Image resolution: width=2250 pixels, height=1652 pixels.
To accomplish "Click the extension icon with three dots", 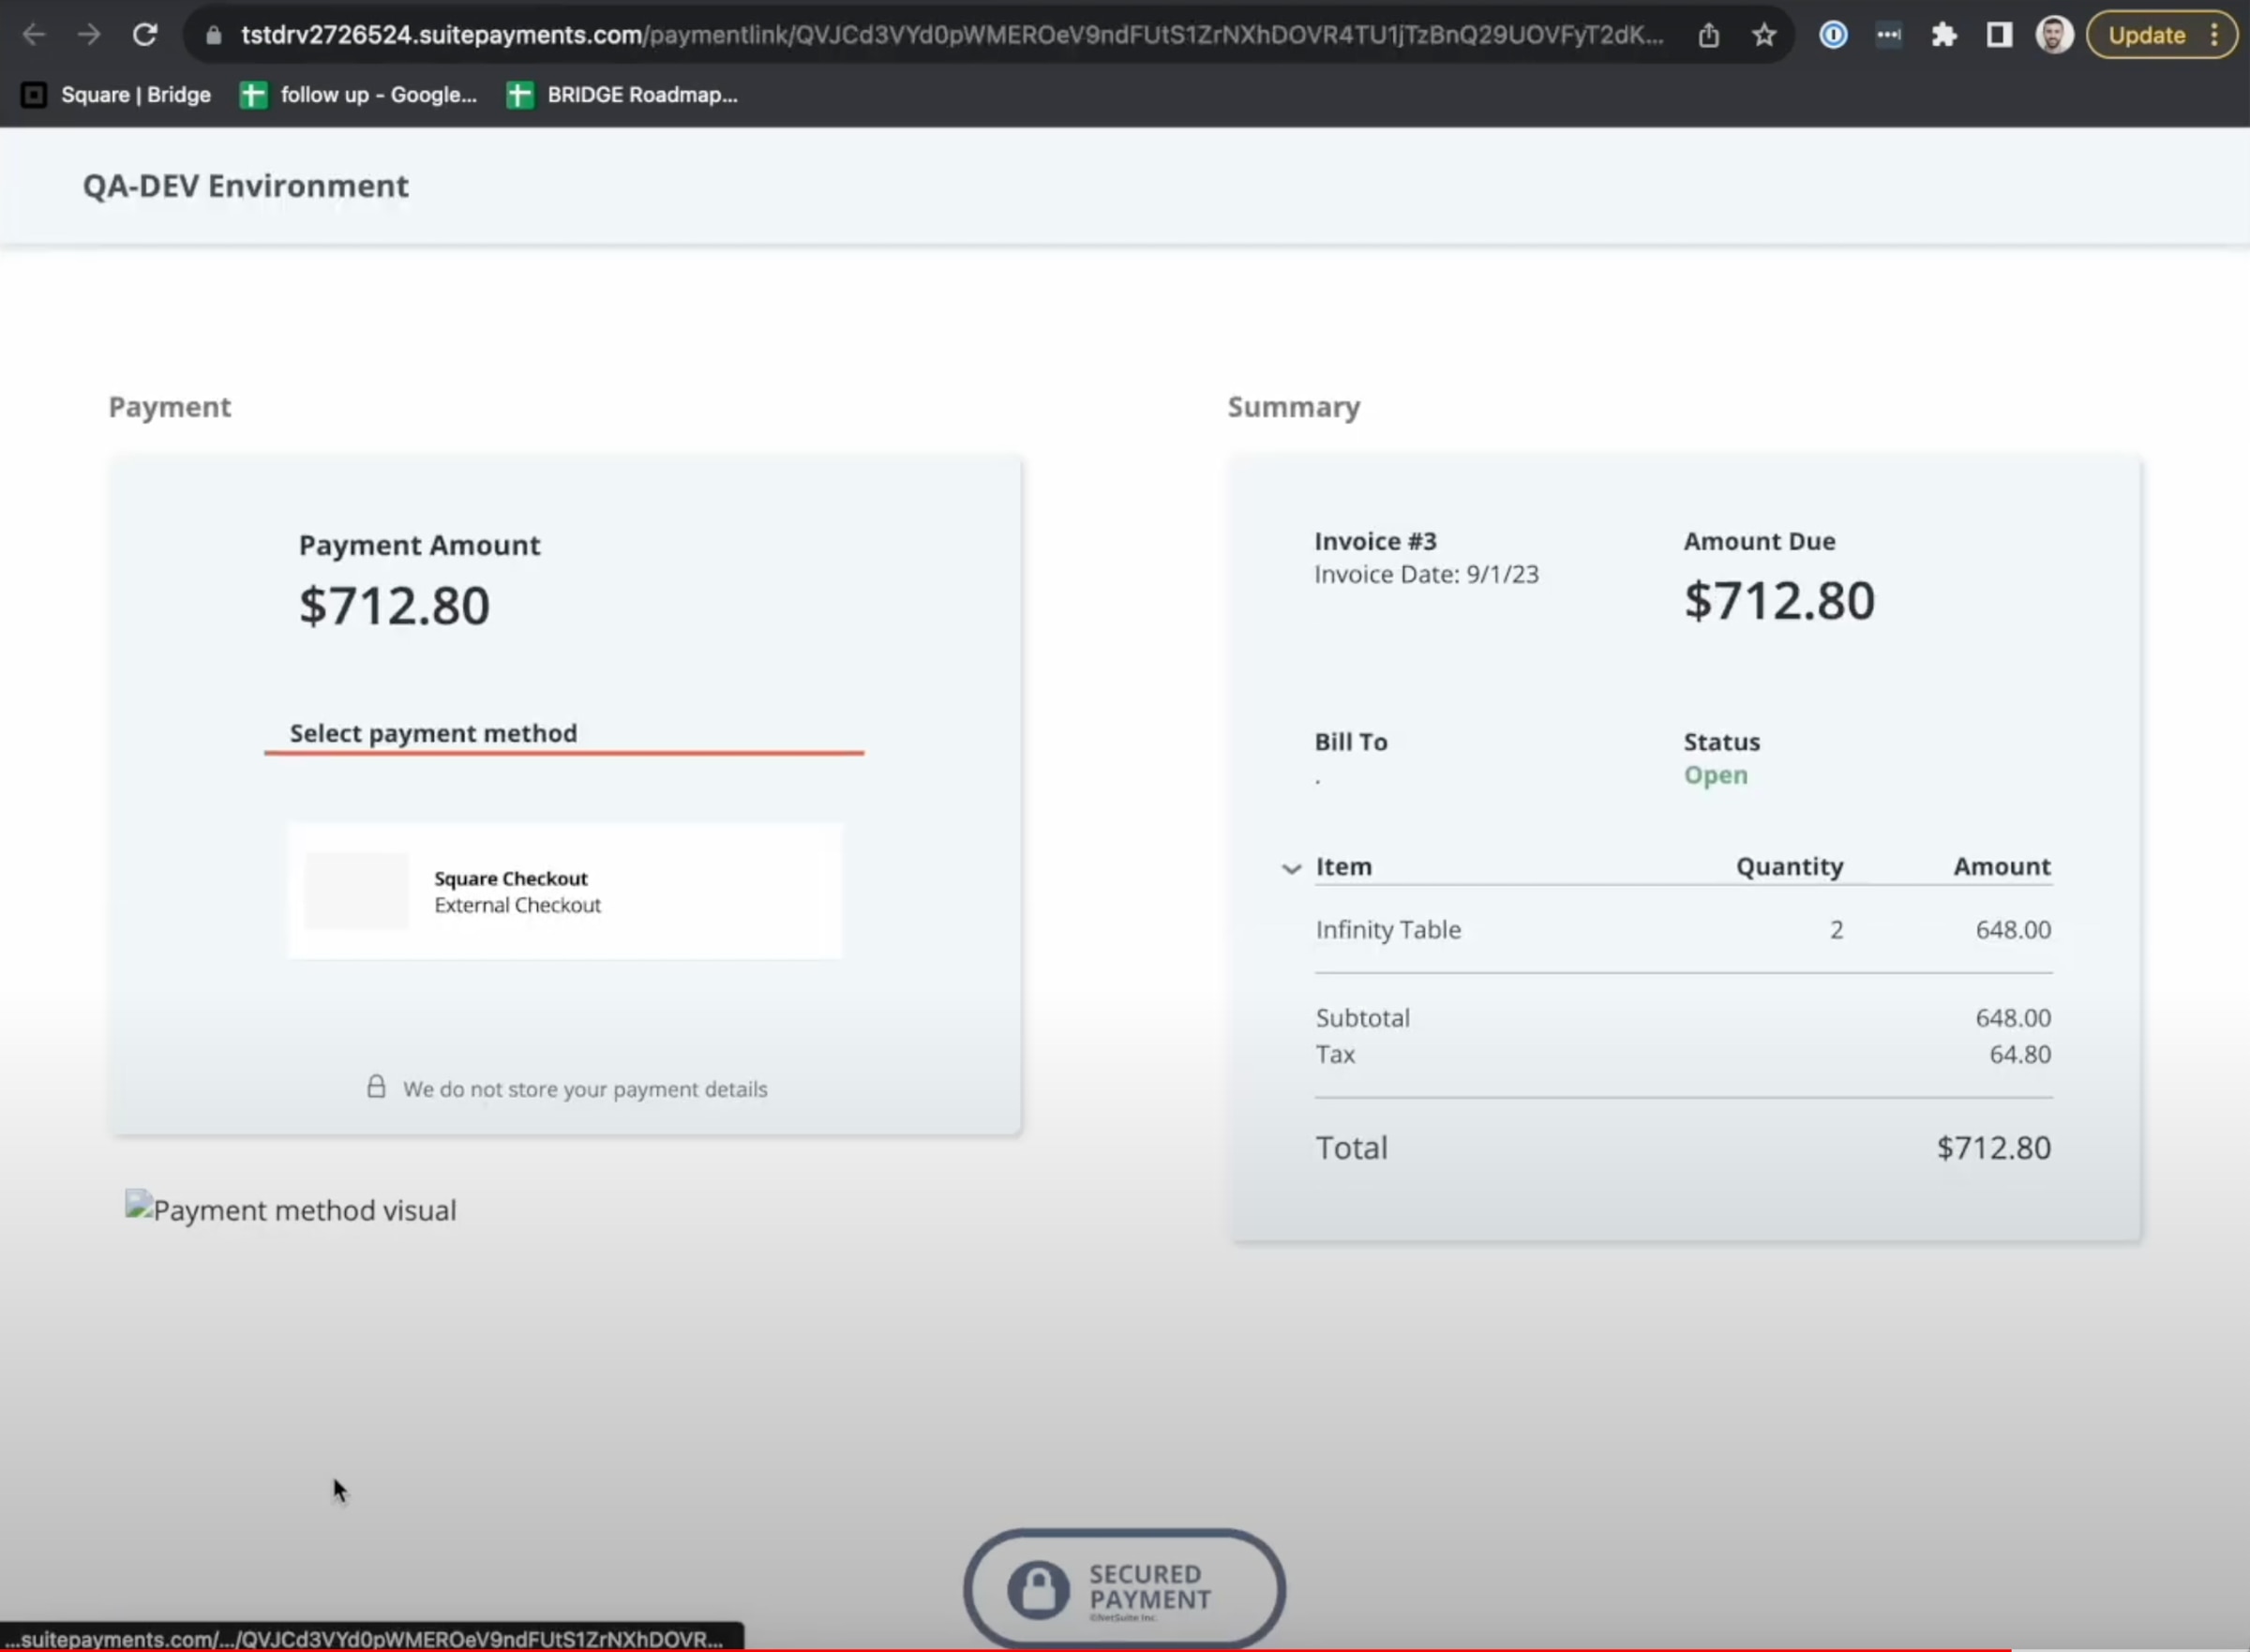I will click(1888, 35).
